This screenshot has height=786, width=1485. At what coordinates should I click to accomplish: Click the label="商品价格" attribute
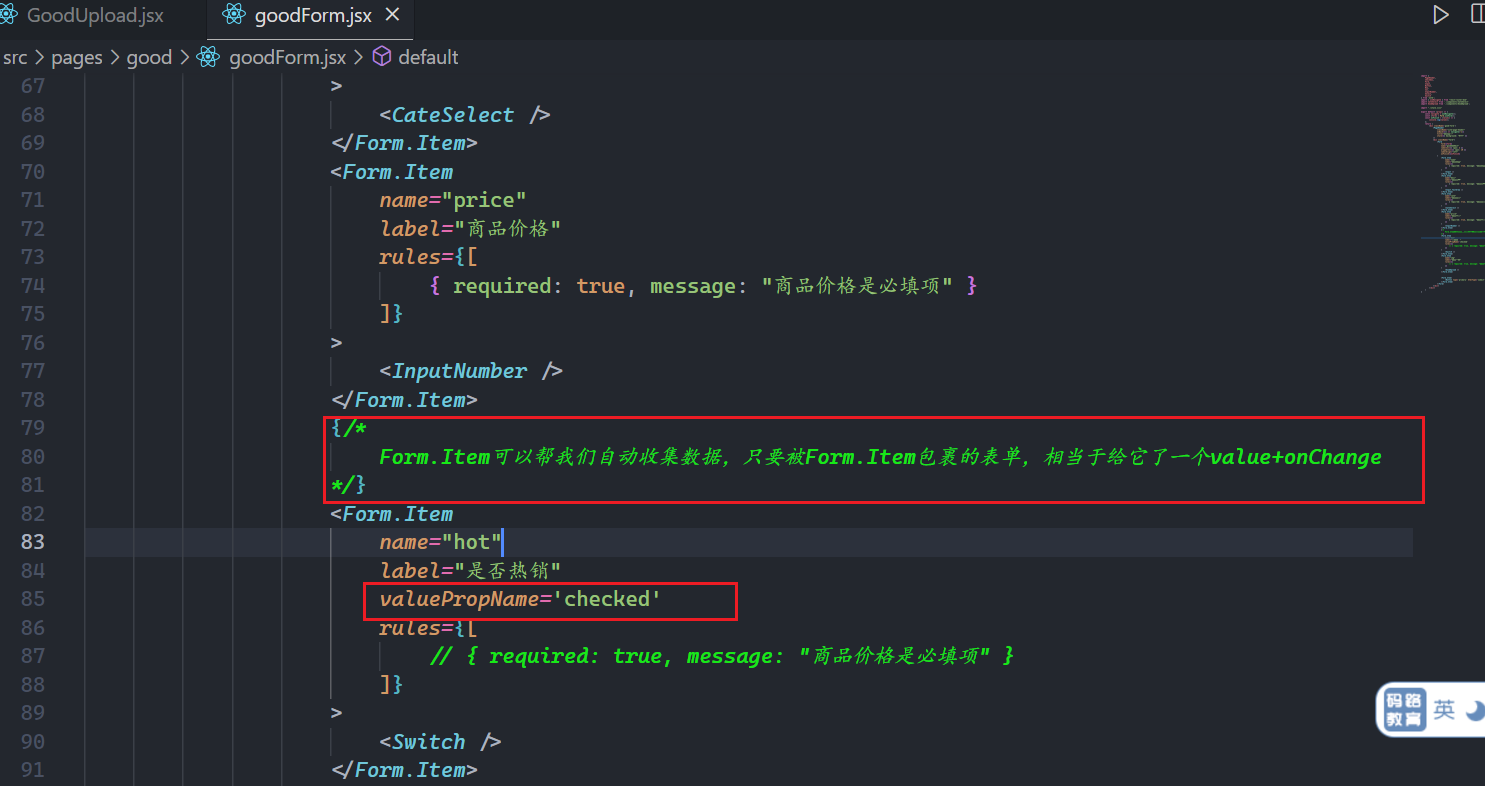[x=470, y=228]
